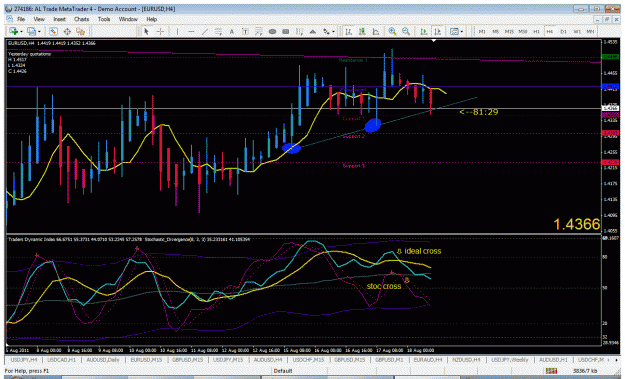Open the View menu

point(39,19)
